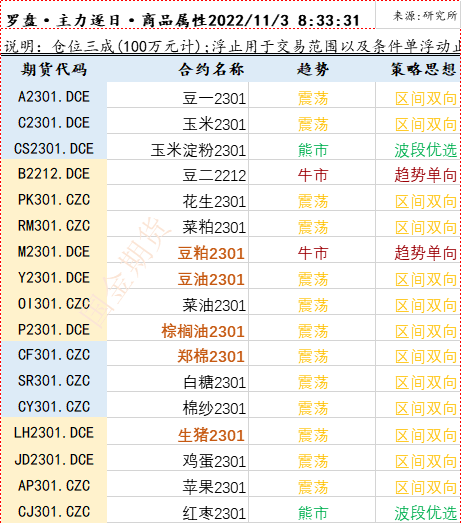The width and height of the screenshot is (461, 524).
Task: Click the 红枣2301 contract name
Action: pyautogui.click(x=214, y=513)
